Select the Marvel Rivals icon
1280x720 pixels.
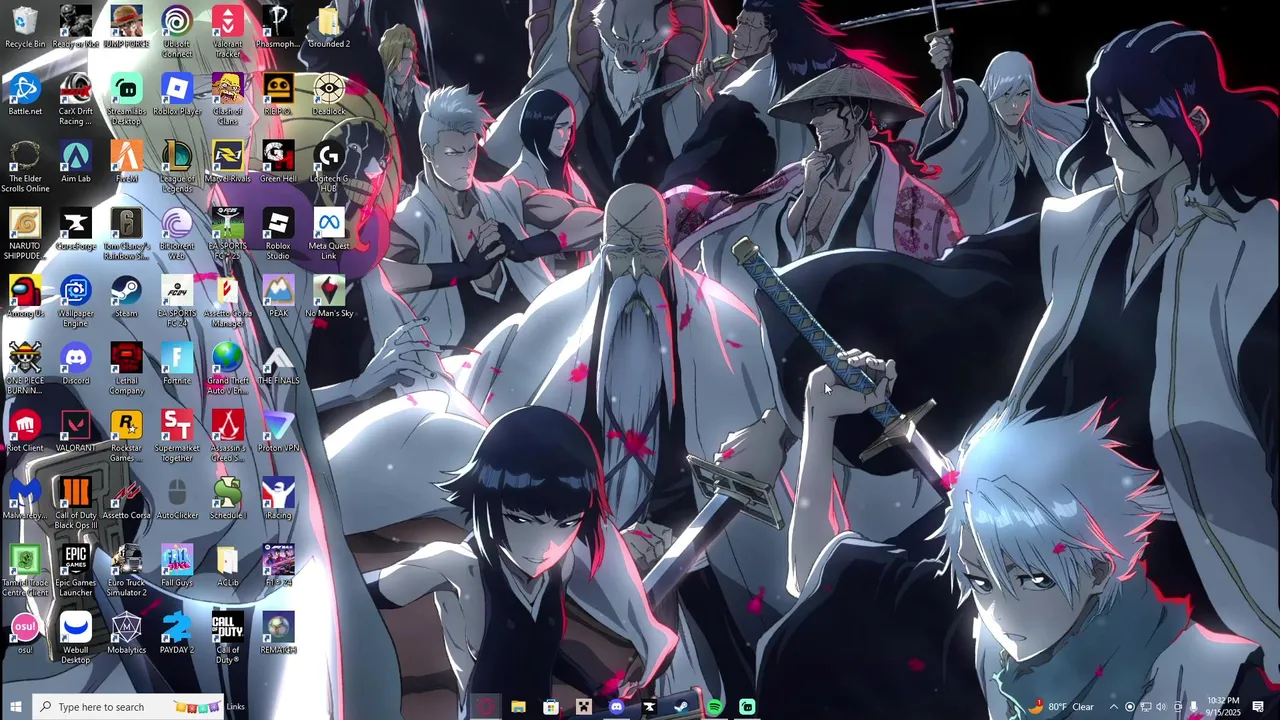[x=228, y=162]
